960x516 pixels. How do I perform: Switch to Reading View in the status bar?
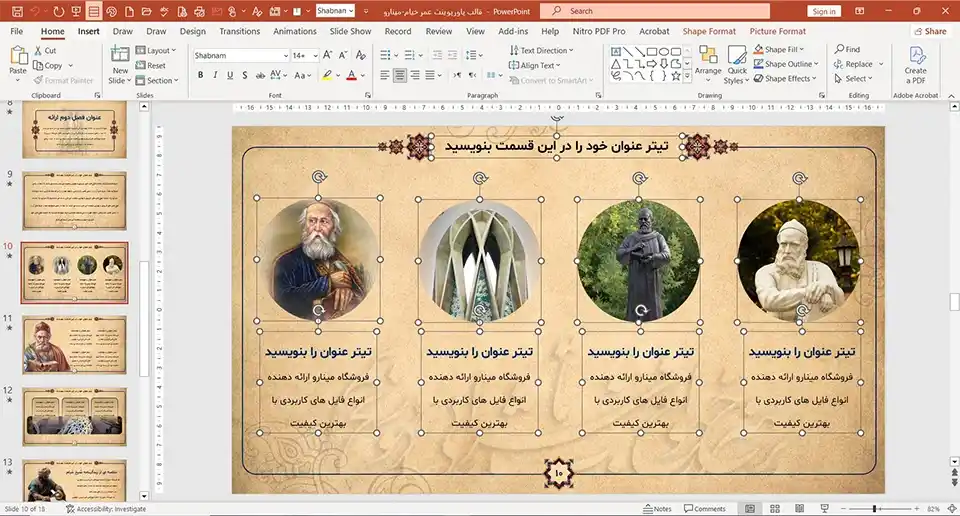(x=800, y=509)
